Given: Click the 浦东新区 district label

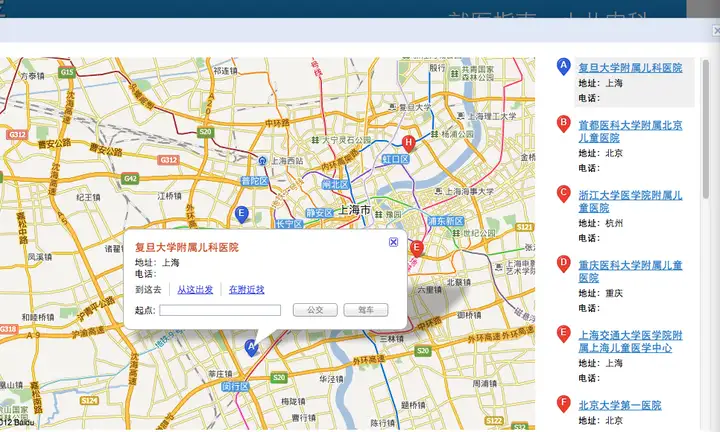Looking at the screenshot, I should (445, 221).
